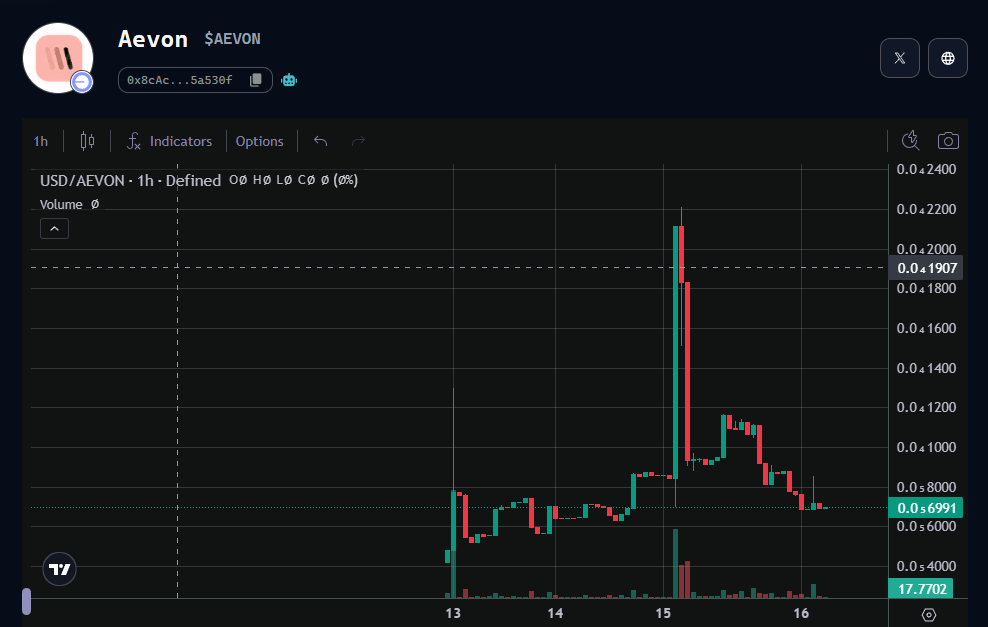The image size is (988, 627).
Task: Open the X (Twitter) link button
Action: tap(899, 58)
